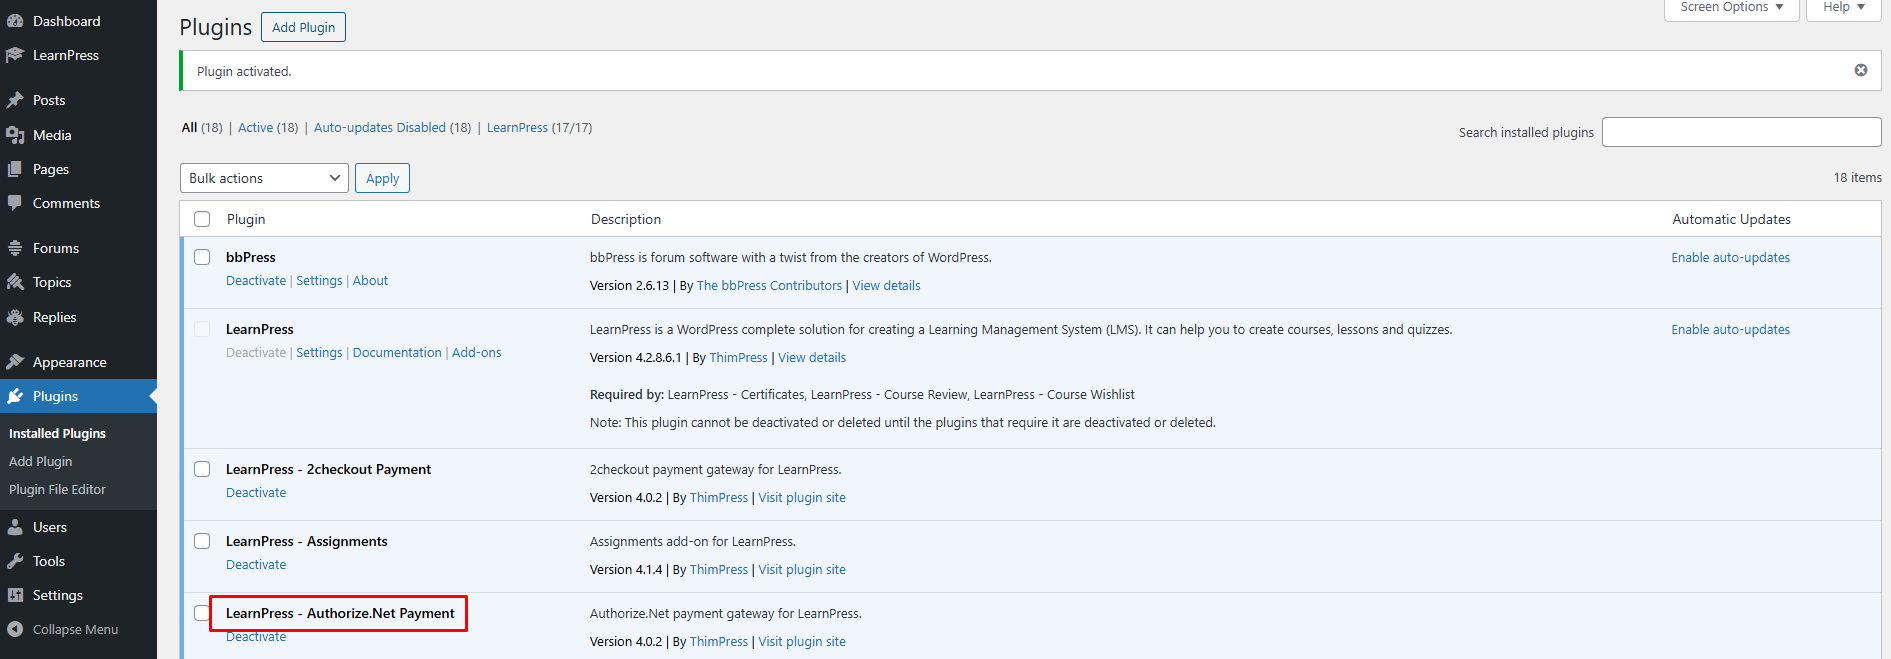Enable auto-updates for bbPress
The height and width of the screenshot is (659, 1891).
(x=1730, y=257)
